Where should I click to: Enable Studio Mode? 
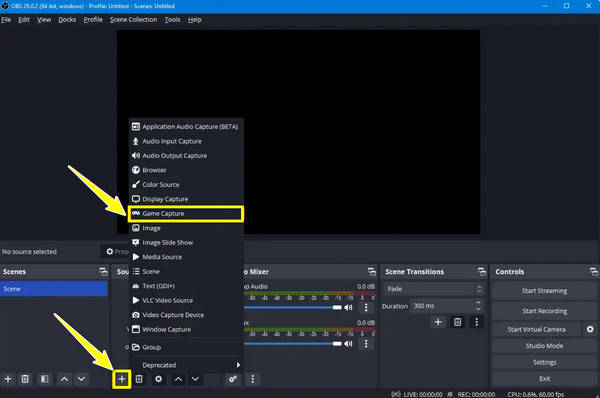click(544, 346)
